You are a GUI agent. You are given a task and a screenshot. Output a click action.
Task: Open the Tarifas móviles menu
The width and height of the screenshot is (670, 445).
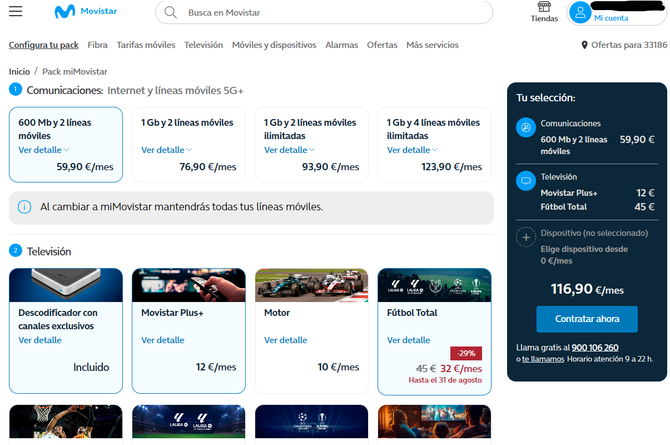pyautogui.click(x=145, y=45)
